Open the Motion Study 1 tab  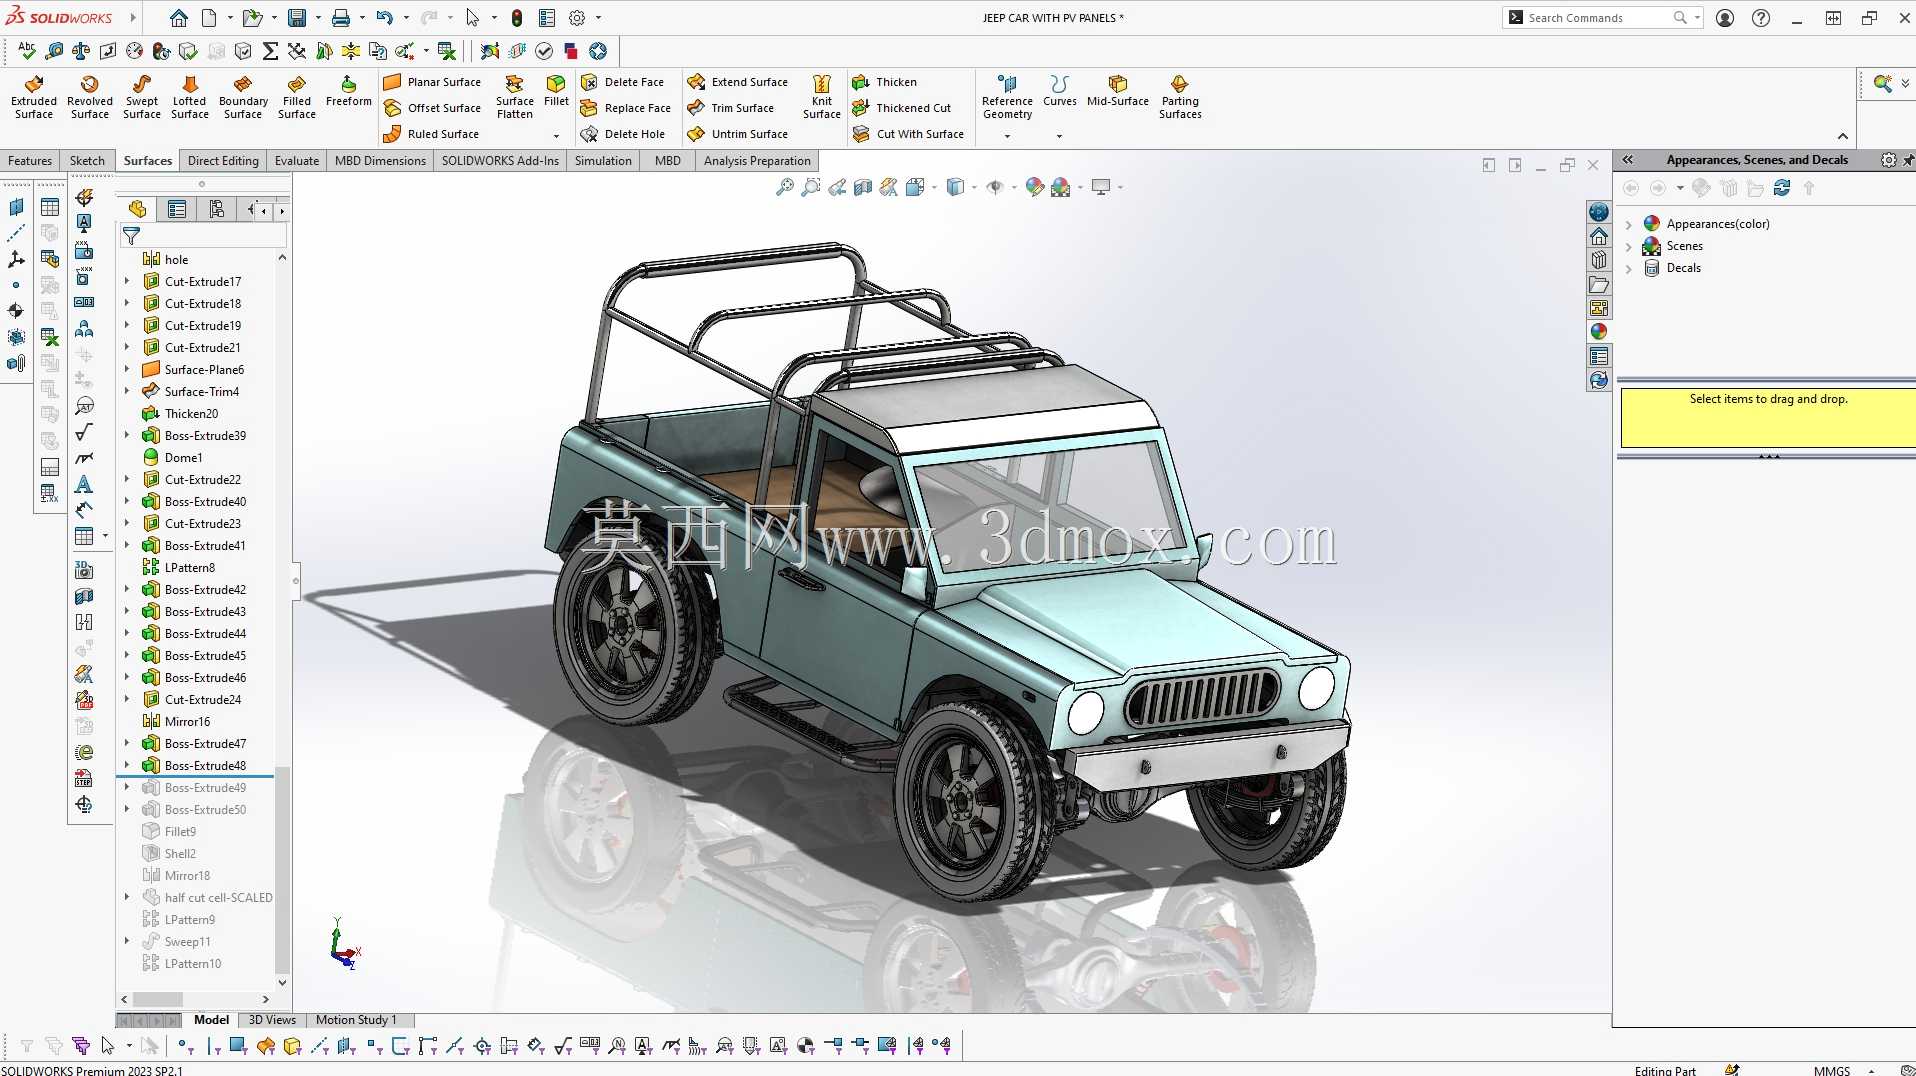pyautogui.click(x=356, y=1020)
